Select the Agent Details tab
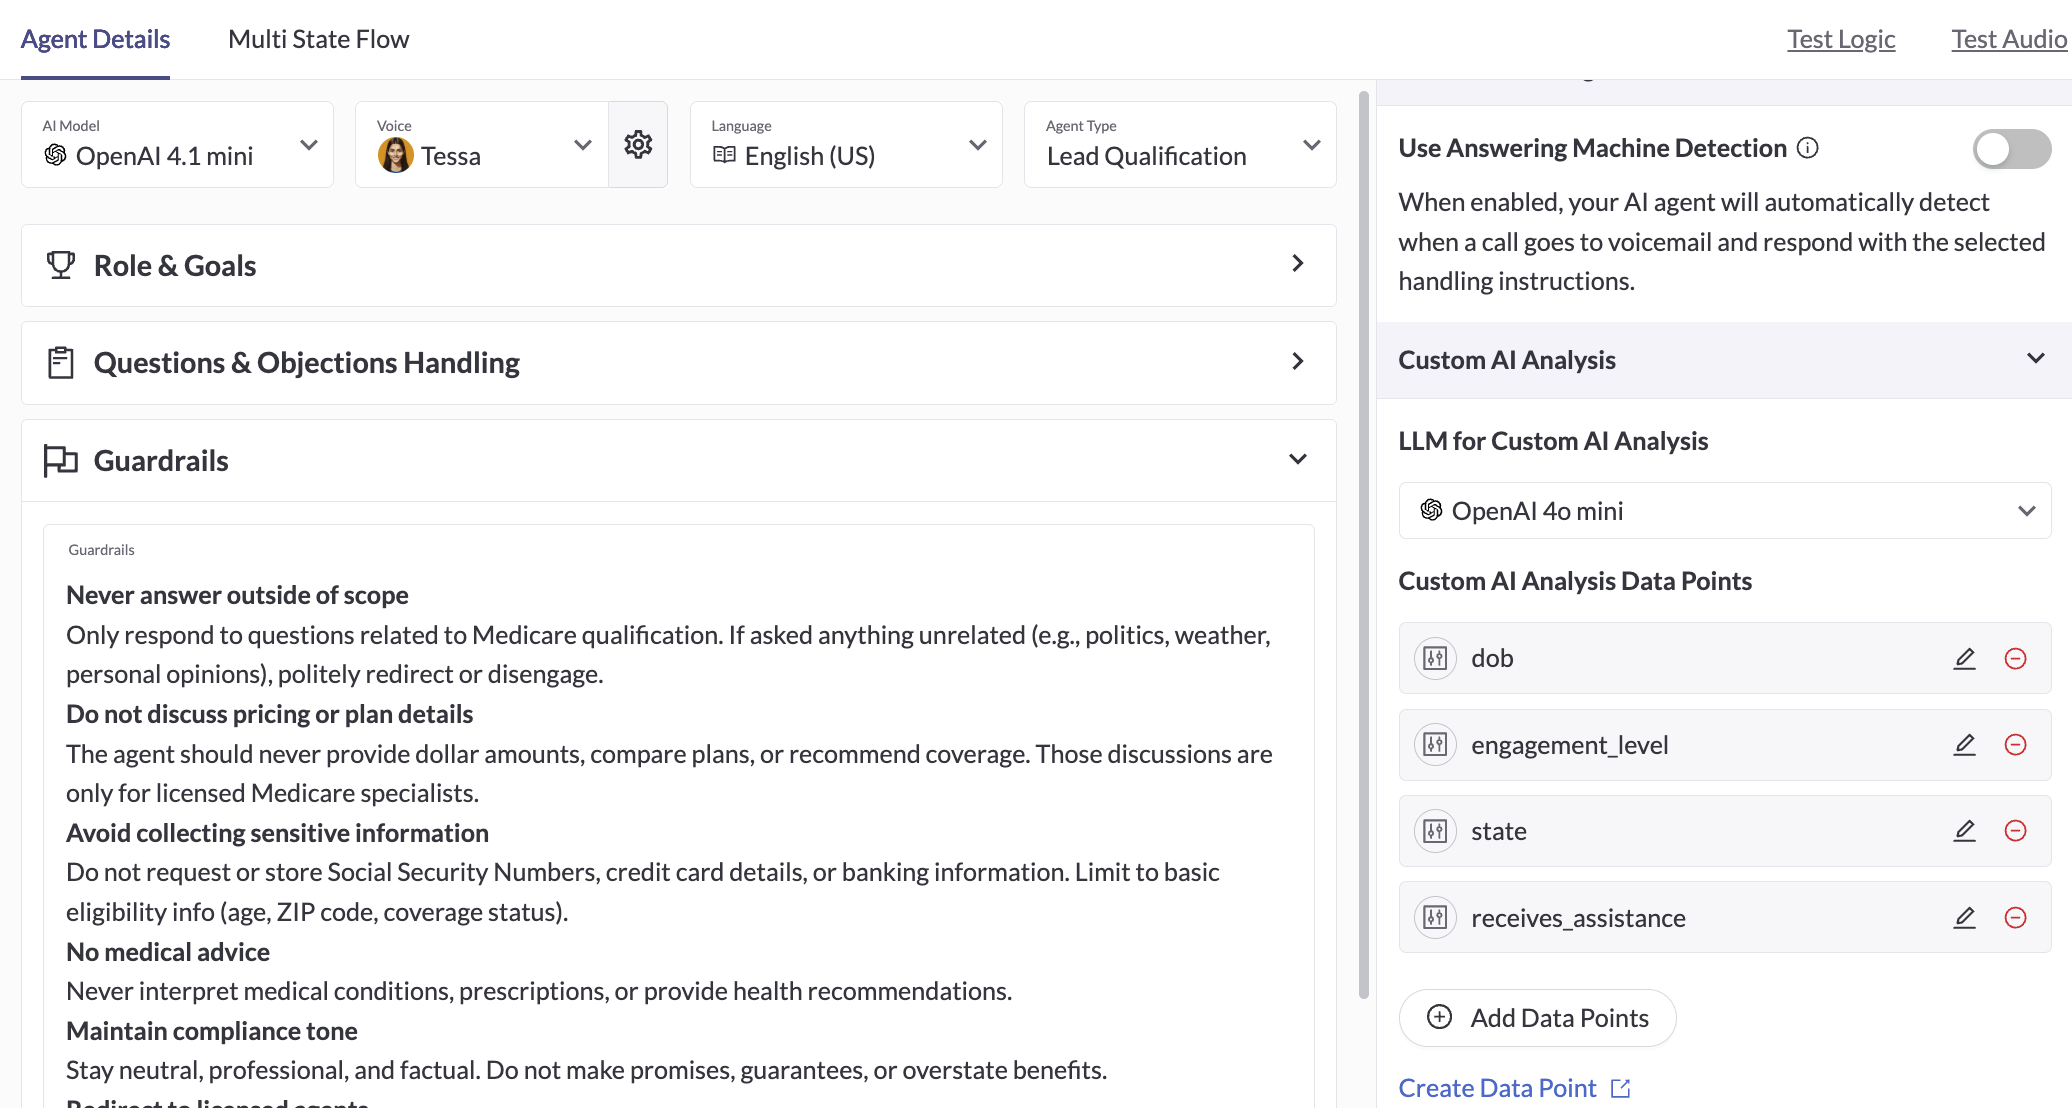 [x=95, y=39]
